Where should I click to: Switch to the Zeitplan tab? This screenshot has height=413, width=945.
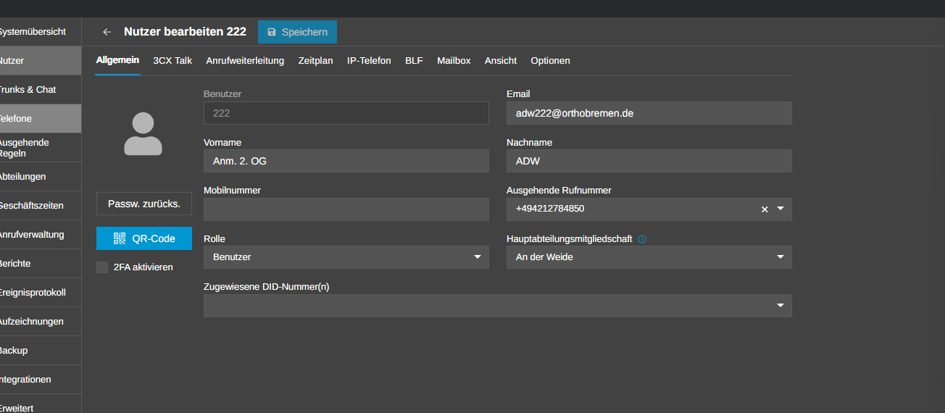click(315, 61)
